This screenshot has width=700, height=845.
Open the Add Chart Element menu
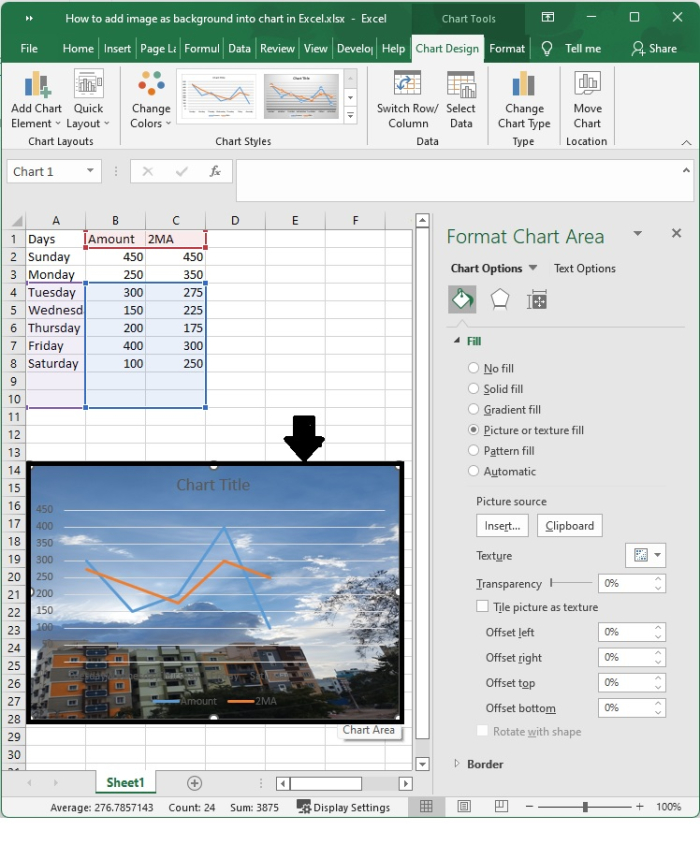[36, 100]
